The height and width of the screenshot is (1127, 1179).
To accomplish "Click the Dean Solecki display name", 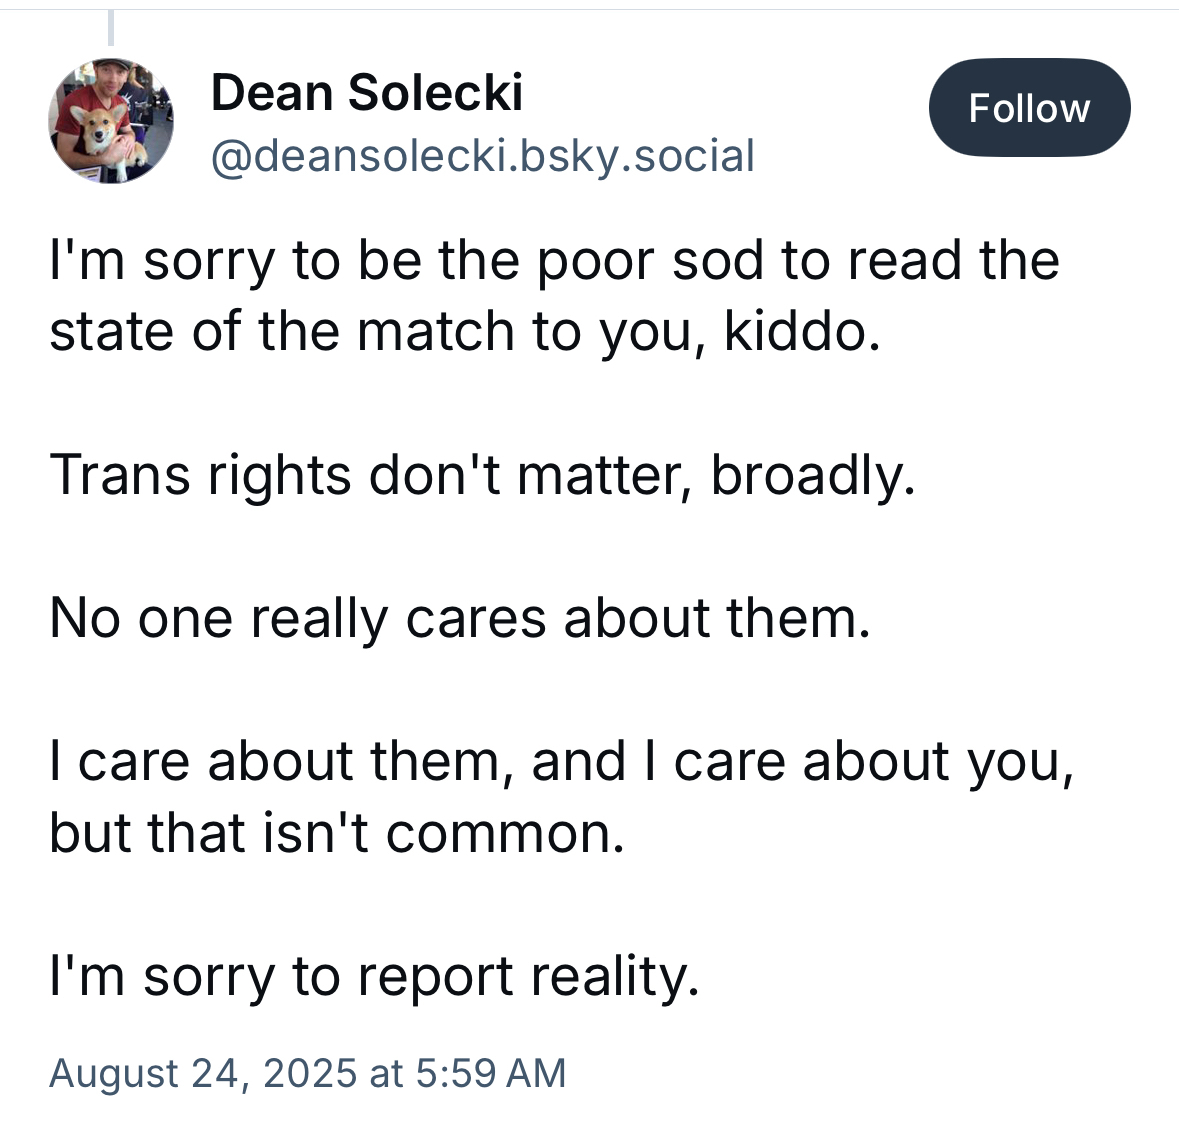I will pos(366,93).
